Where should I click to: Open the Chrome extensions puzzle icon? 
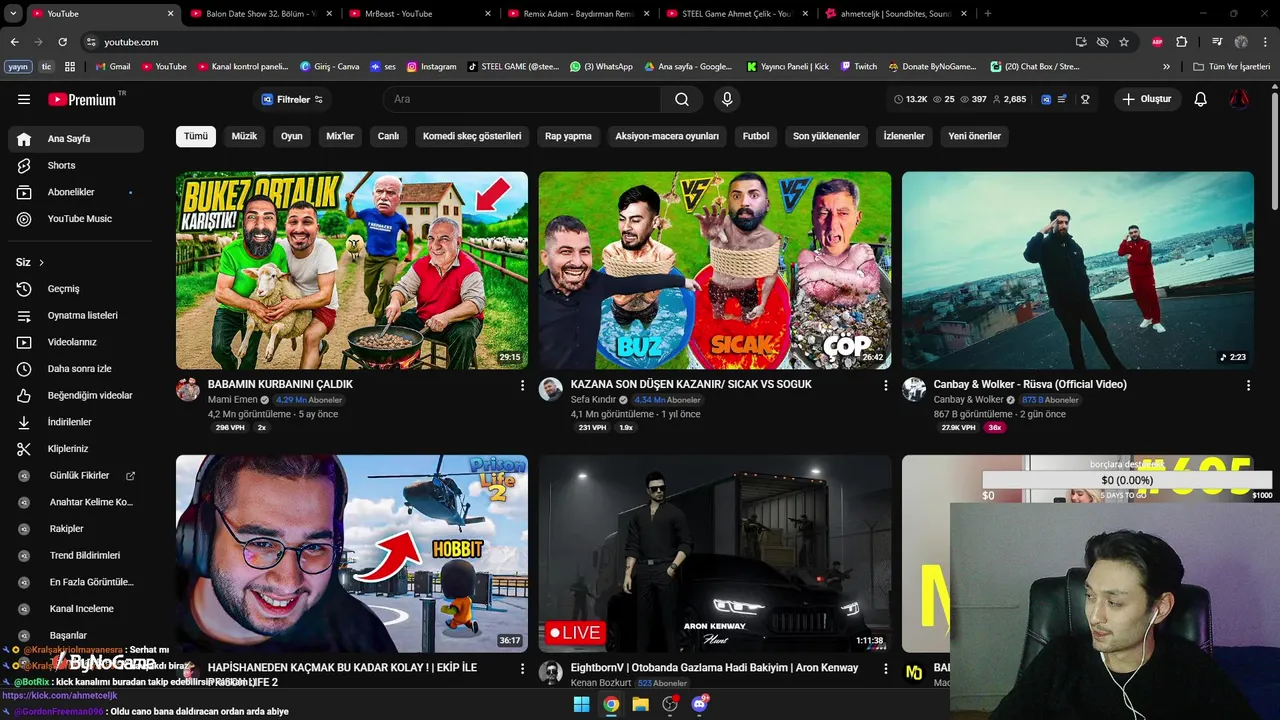[x=1182, y=42]
